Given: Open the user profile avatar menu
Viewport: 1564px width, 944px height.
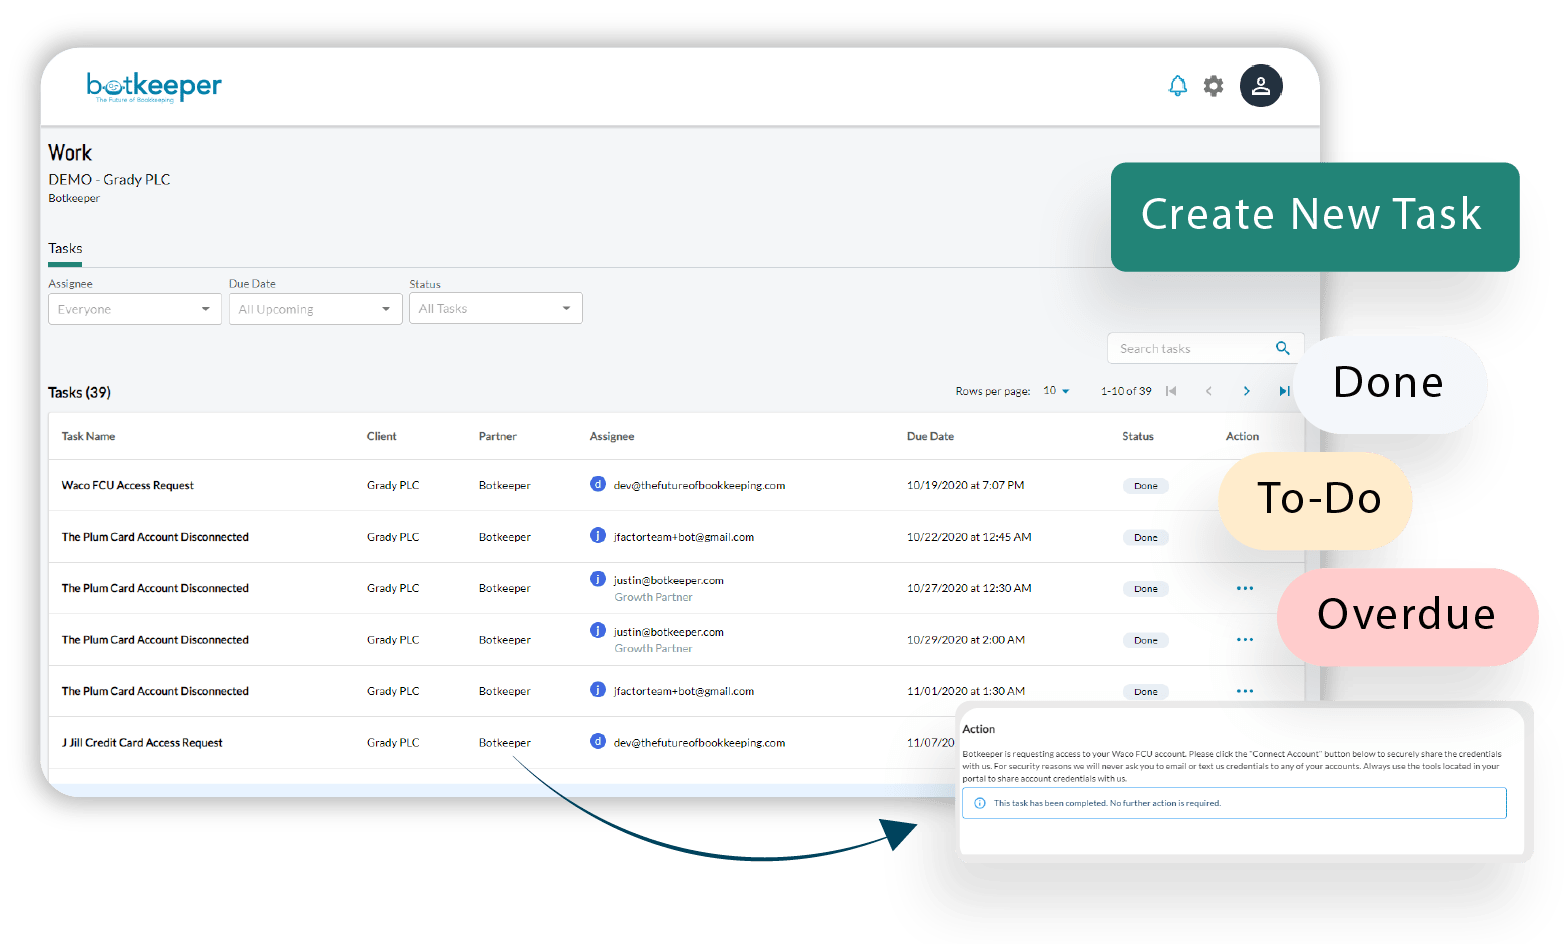Looking at the screenshot, I should point(1261,86).
